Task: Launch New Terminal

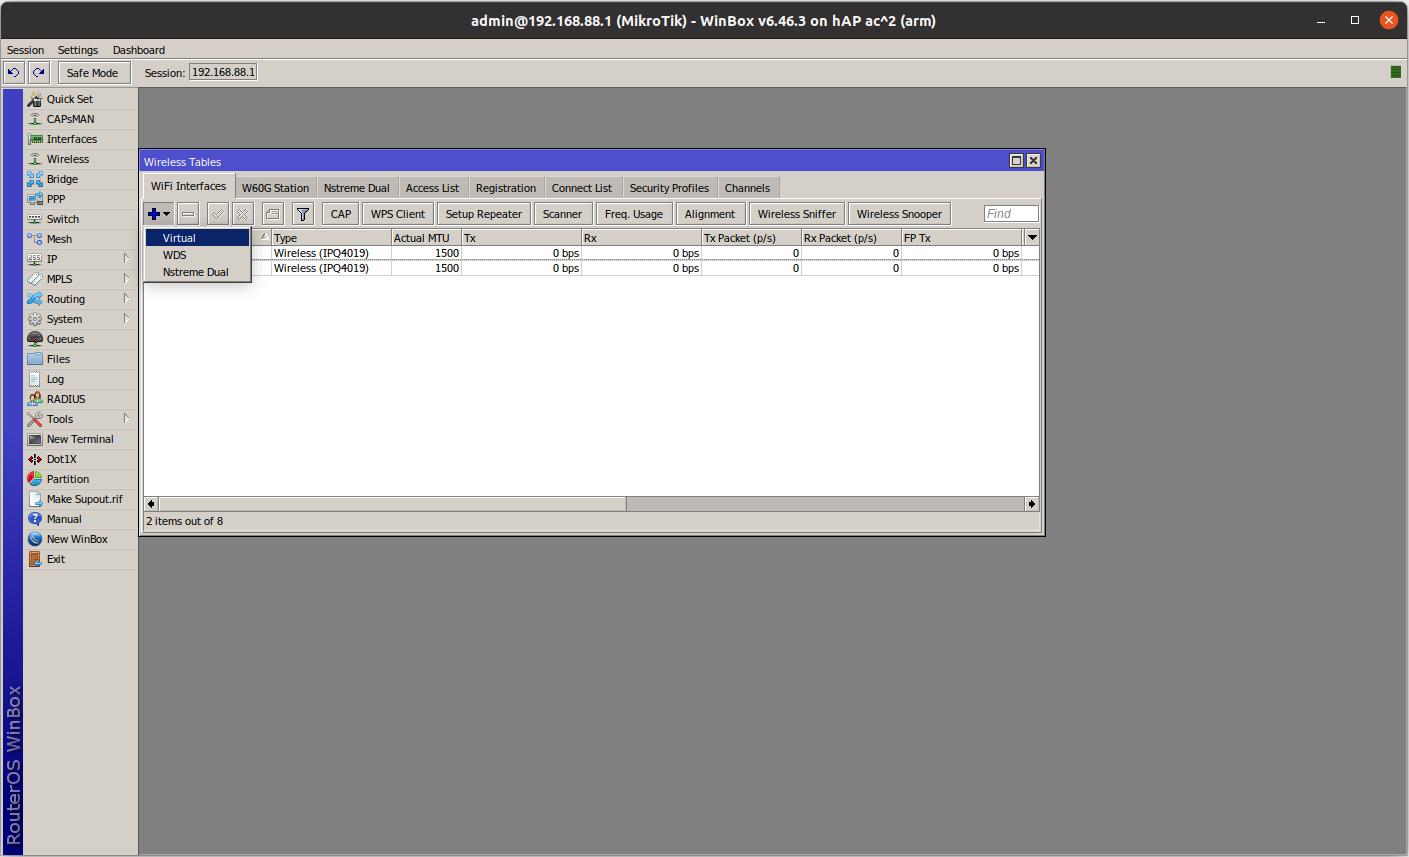Action: coord(79,439)
